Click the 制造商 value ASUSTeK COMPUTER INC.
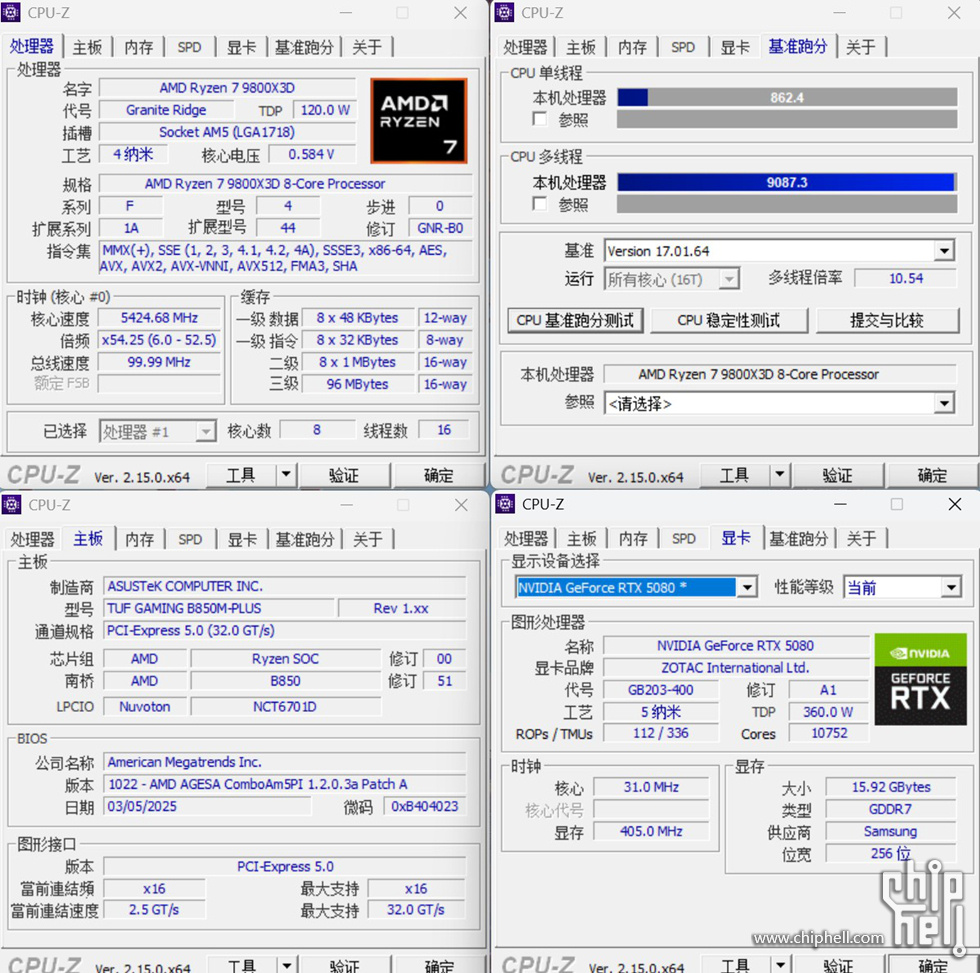 point(284,586)
